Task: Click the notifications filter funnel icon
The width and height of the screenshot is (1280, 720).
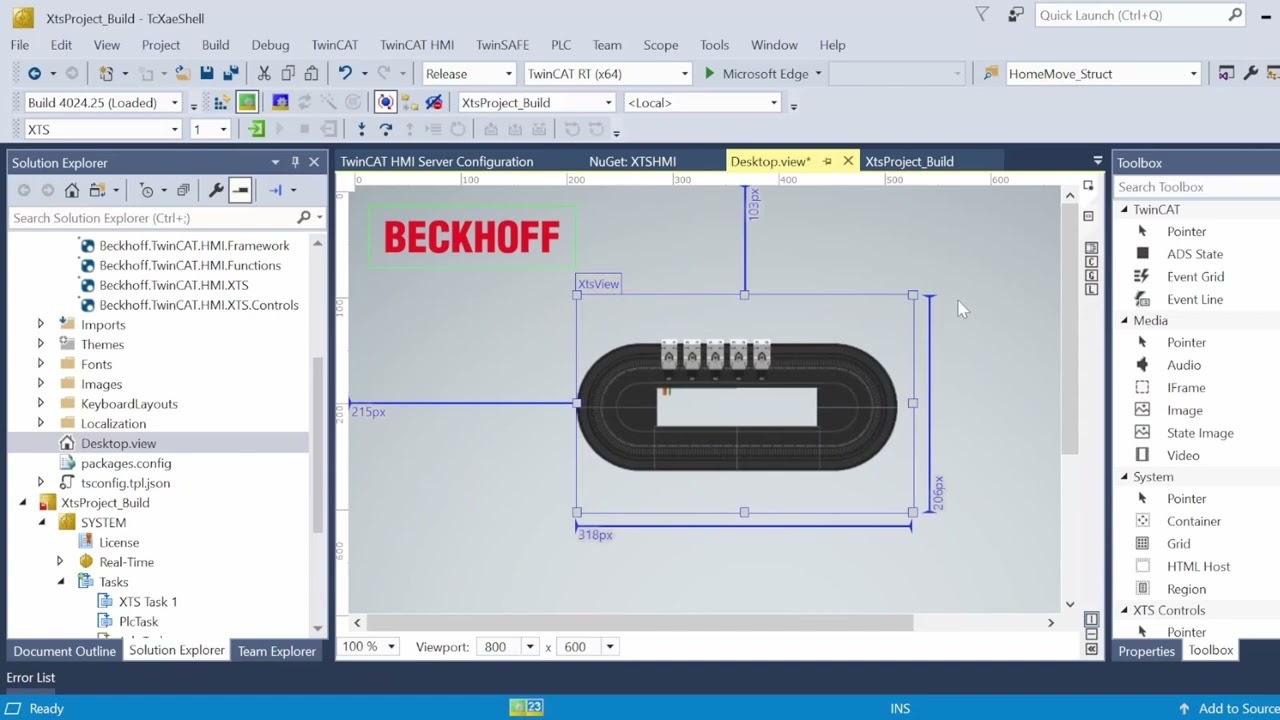Action: (x=982, y=15)
